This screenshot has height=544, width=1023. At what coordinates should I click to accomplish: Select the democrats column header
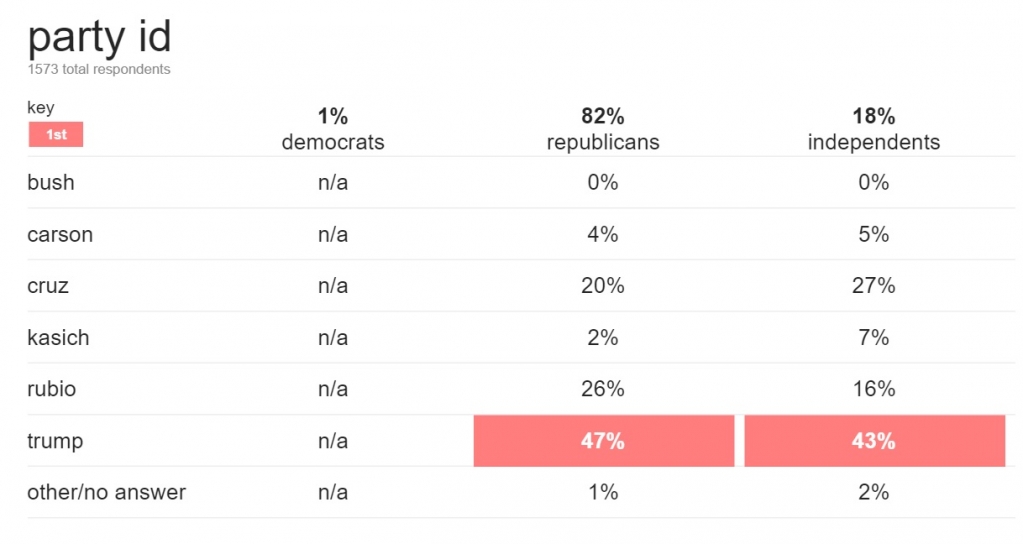pyautogui.click(x=333, y=130)
